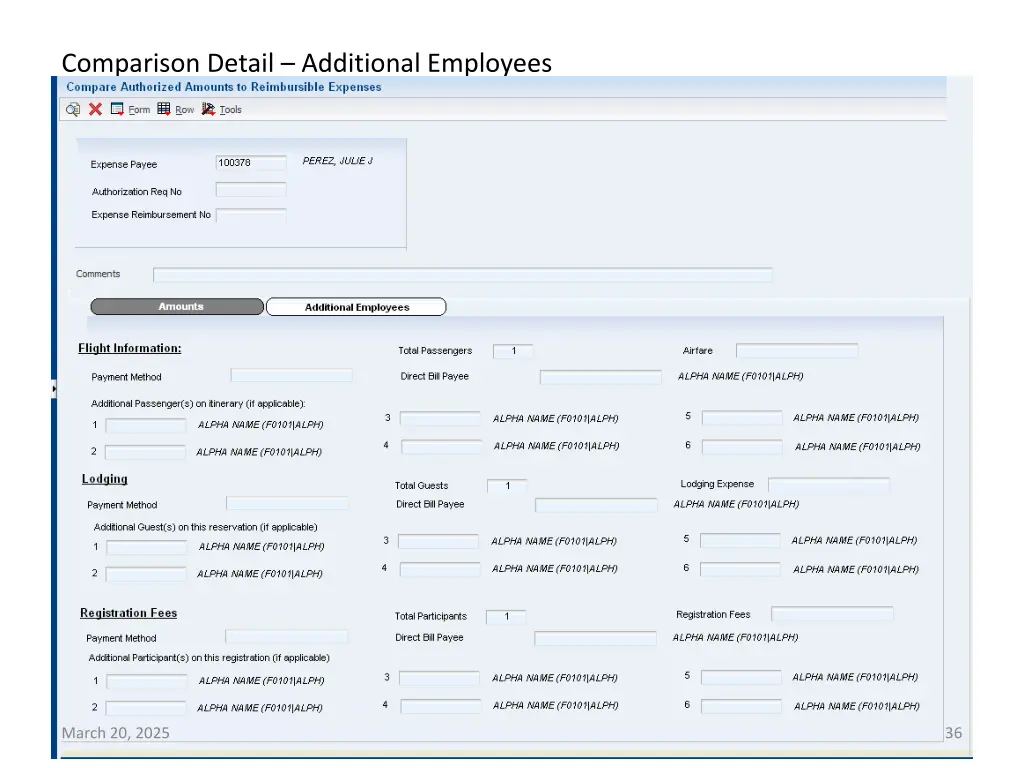Viewport: 1024px width, 768px height.
Task: Click additional passenger 4 field
Action: (x=441, y=447)
